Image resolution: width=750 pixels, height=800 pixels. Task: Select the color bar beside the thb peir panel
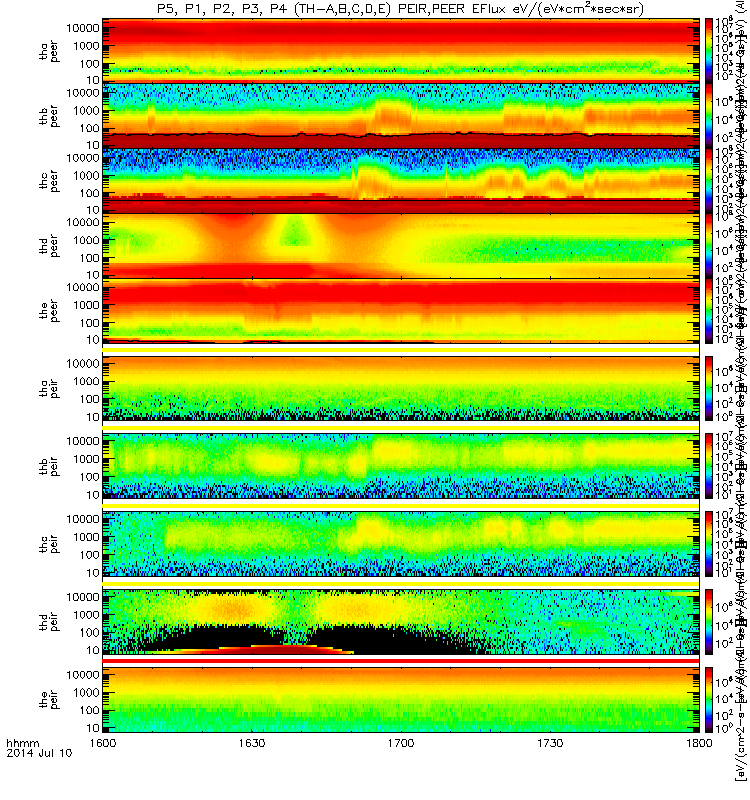pyautogui.click(x=709, y=466)
